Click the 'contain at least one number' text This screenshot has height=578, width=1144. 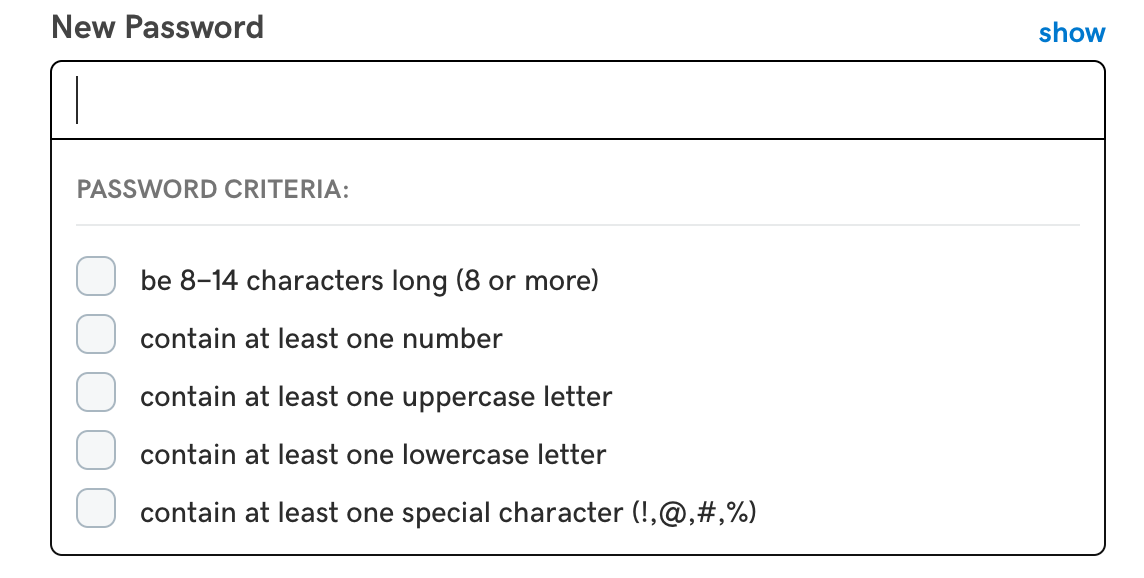(x=321, y=339)
